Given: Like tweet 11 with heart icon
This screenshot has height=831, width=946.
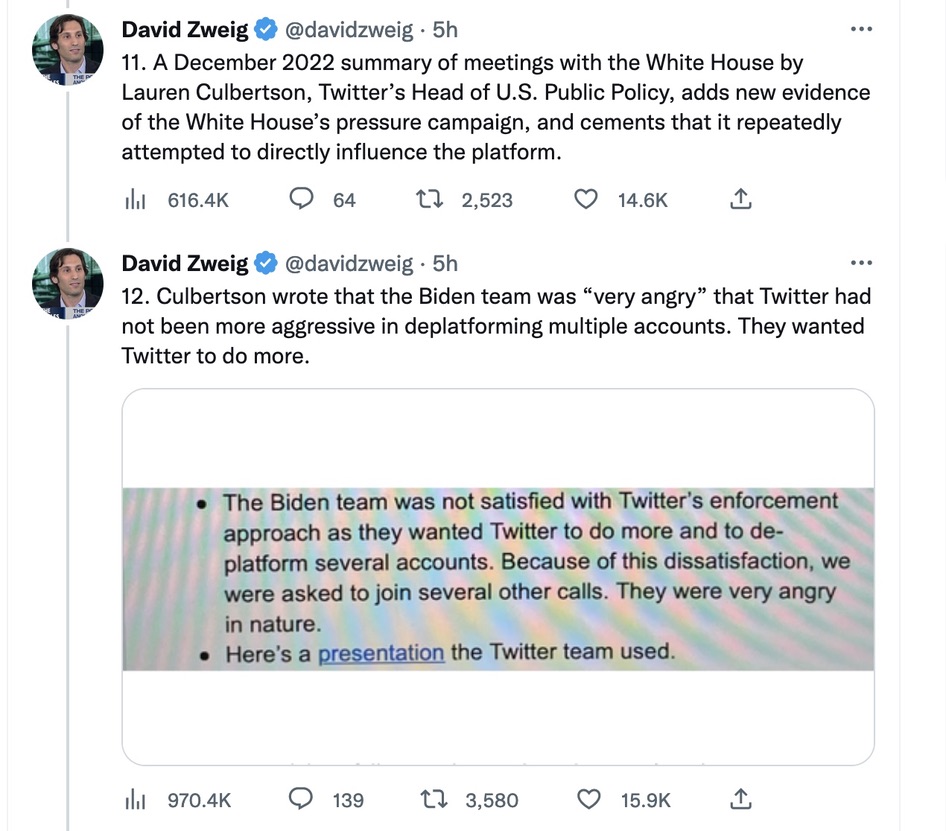Looking at the screenshot, I should [588, 200].
